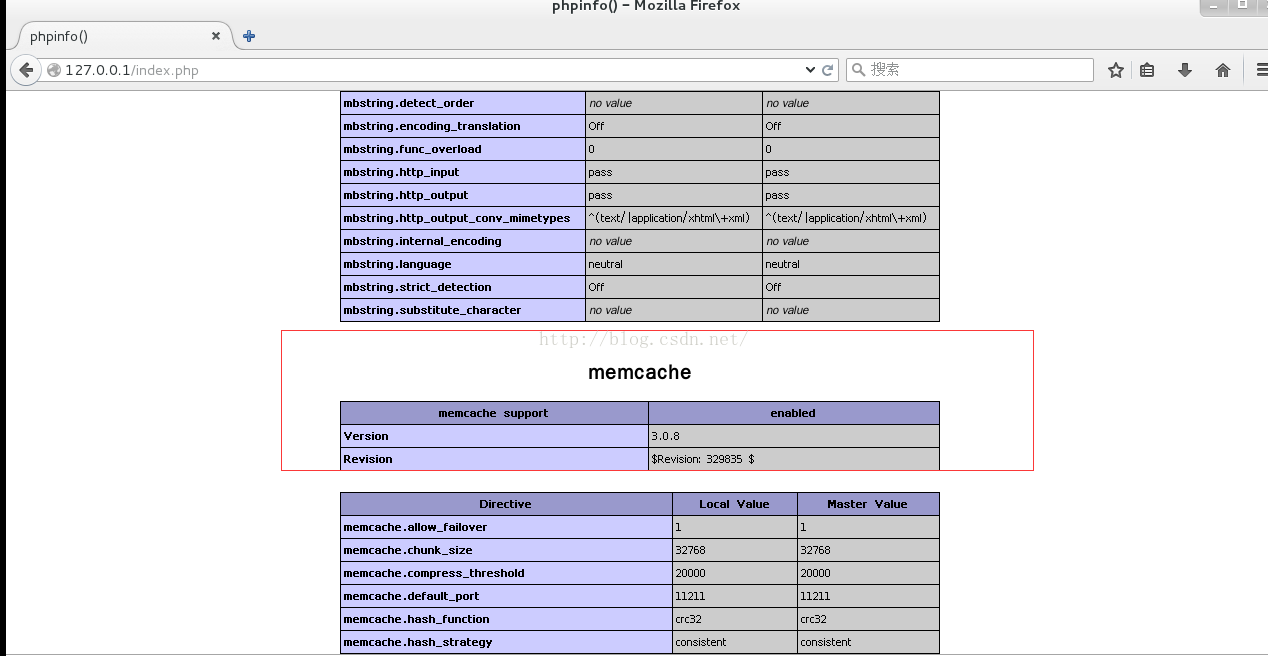1268x656 pixels.
Task: Go to the Firefox home page icon
Action: pyautogui.click(x=1223, y=70)
